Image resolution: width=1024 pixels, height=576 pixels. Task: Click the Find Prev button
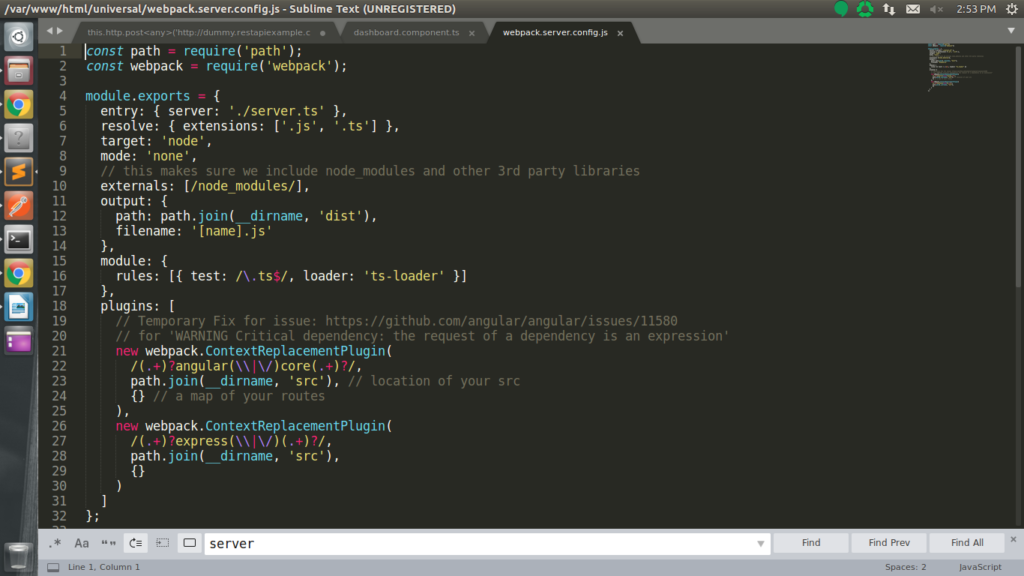click(889, 543)
